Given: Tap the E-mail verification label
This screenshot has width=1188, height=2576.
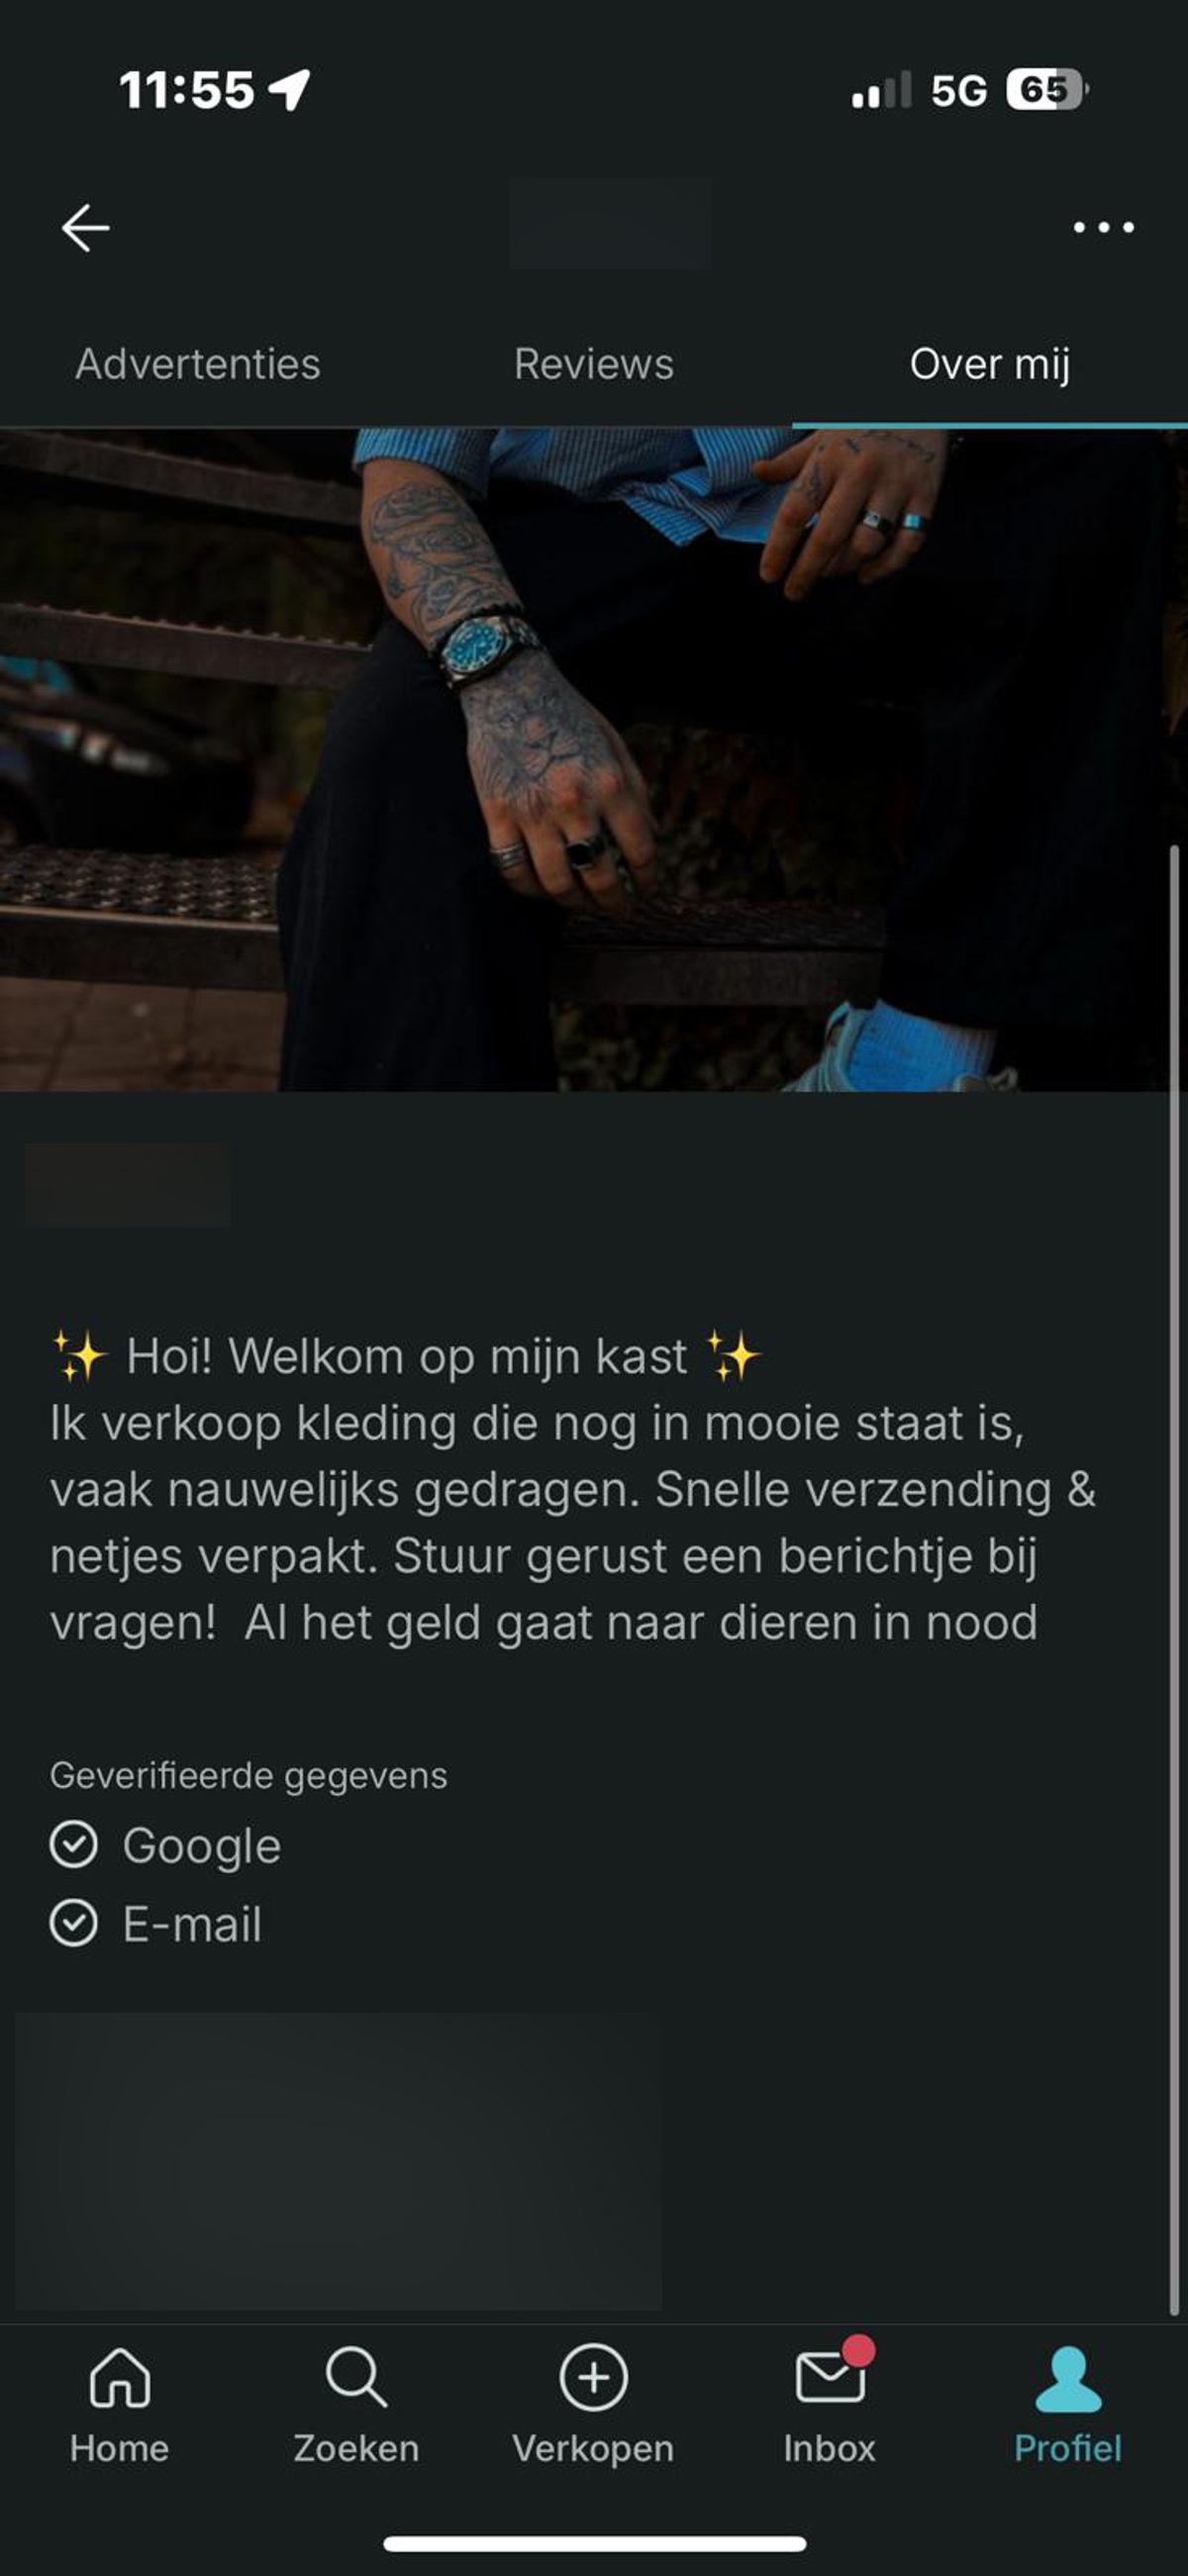Looking at the screenshot, I should click(x=192, y=1924).
